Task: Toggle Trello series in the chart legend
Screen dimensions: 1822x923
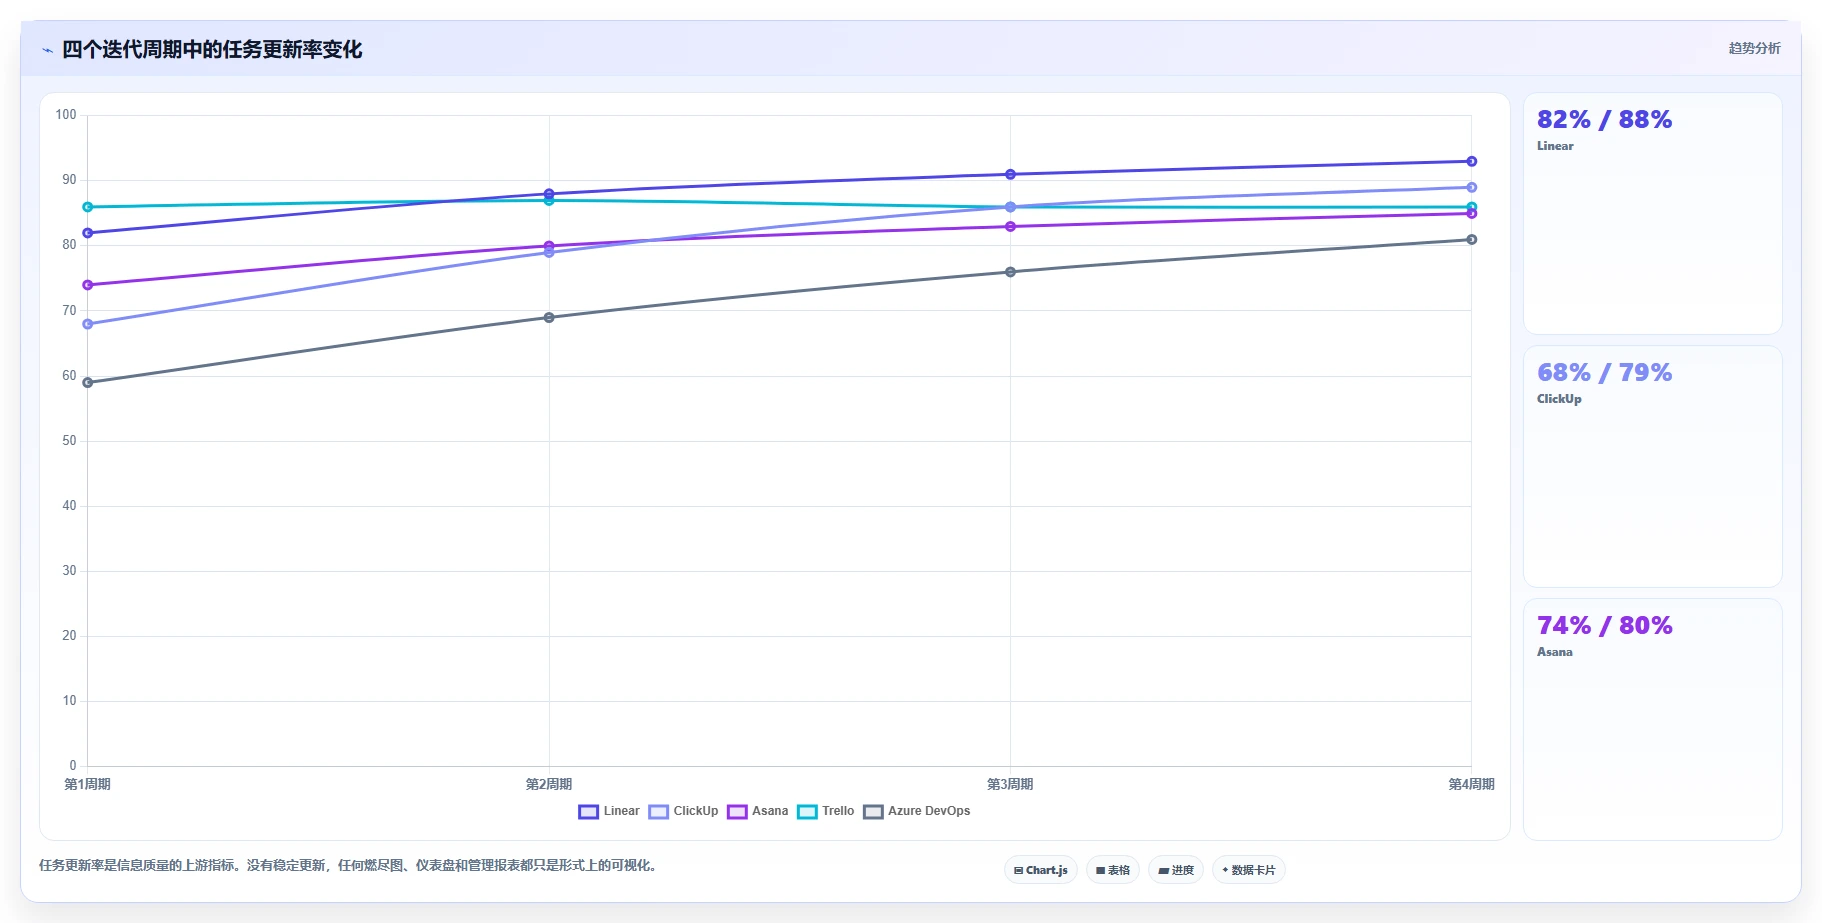Action: (x=826, y=811)
